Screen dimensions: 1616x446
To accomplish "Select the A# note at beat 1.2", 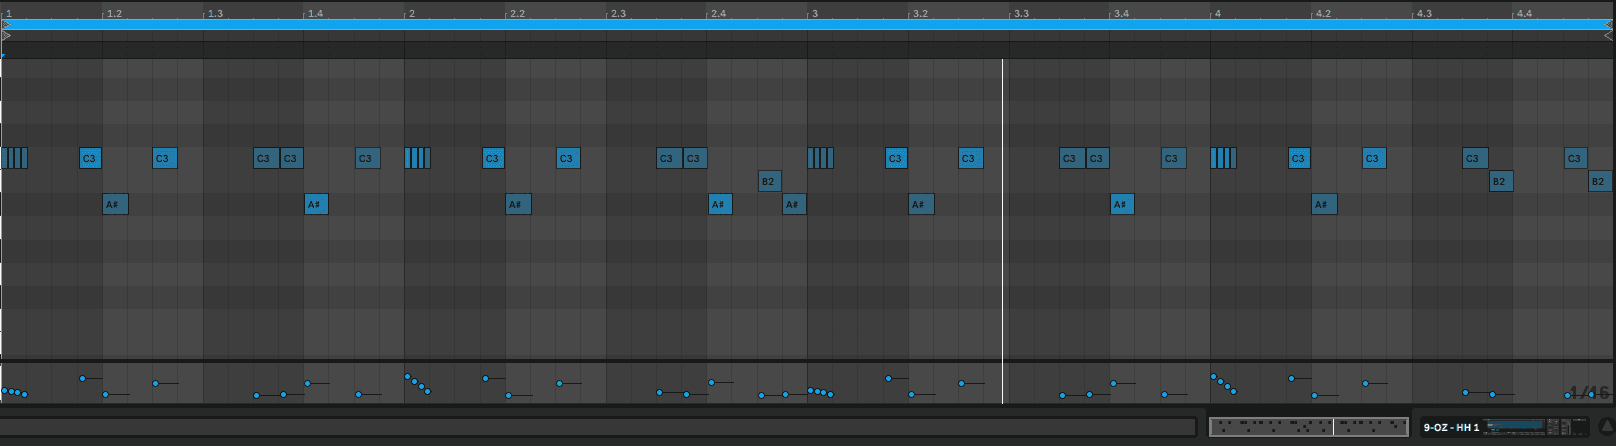I will pos(115,204).
